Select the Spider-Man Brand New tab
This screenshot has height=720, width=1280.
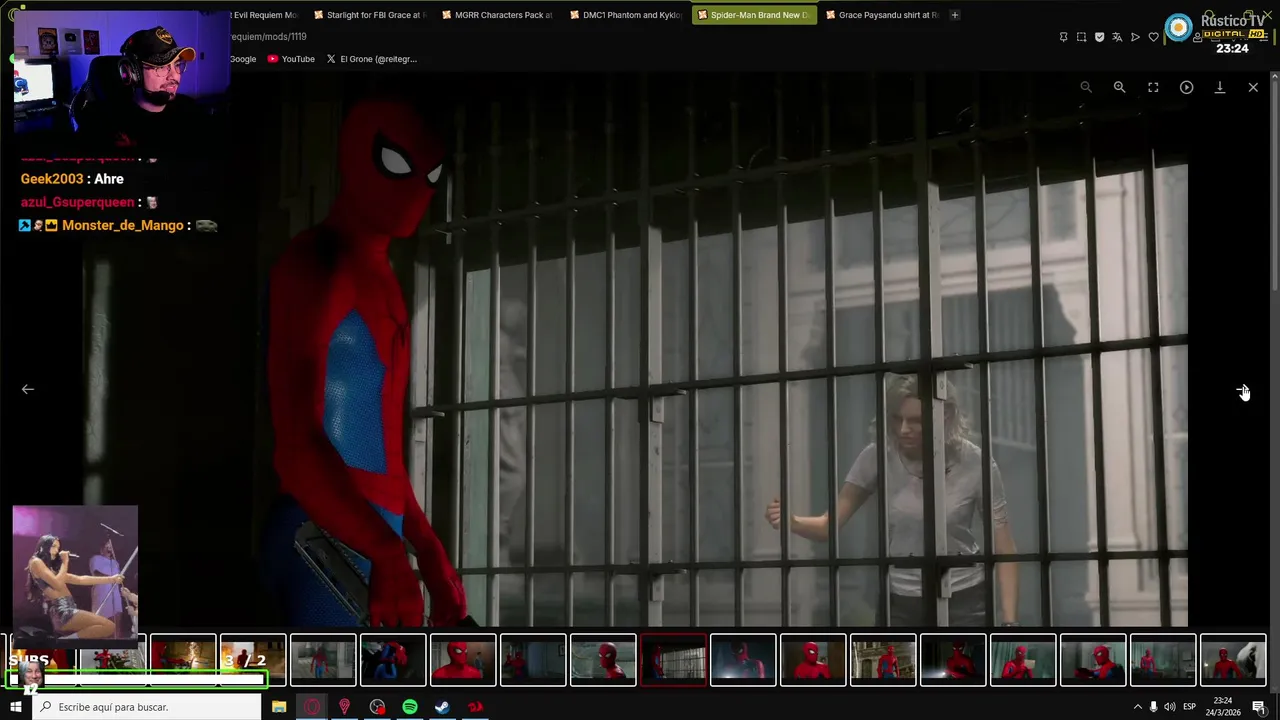pyautogui.click(x=753, y=15)
